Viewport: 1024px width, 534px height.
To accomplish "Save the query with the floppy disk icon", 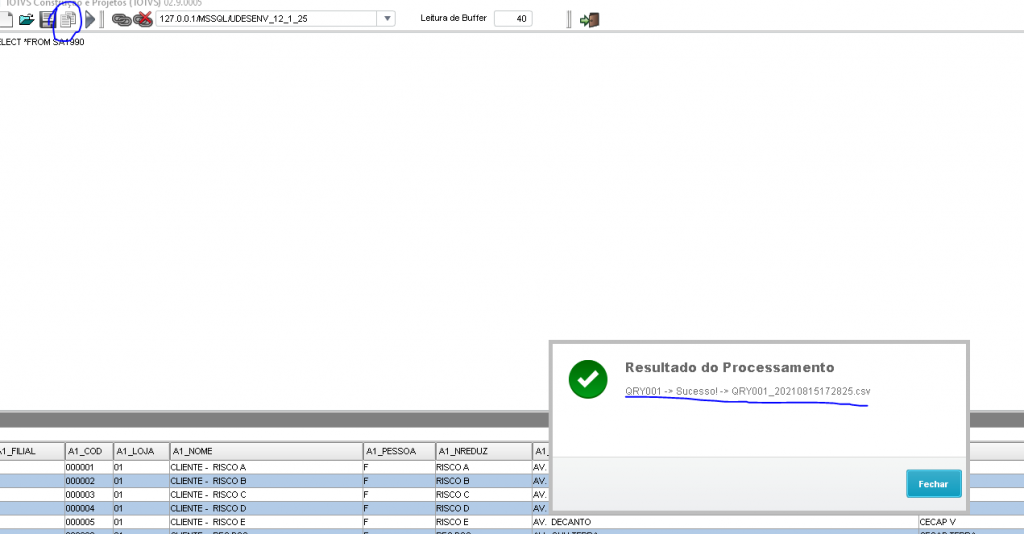I will pos(47,19).
